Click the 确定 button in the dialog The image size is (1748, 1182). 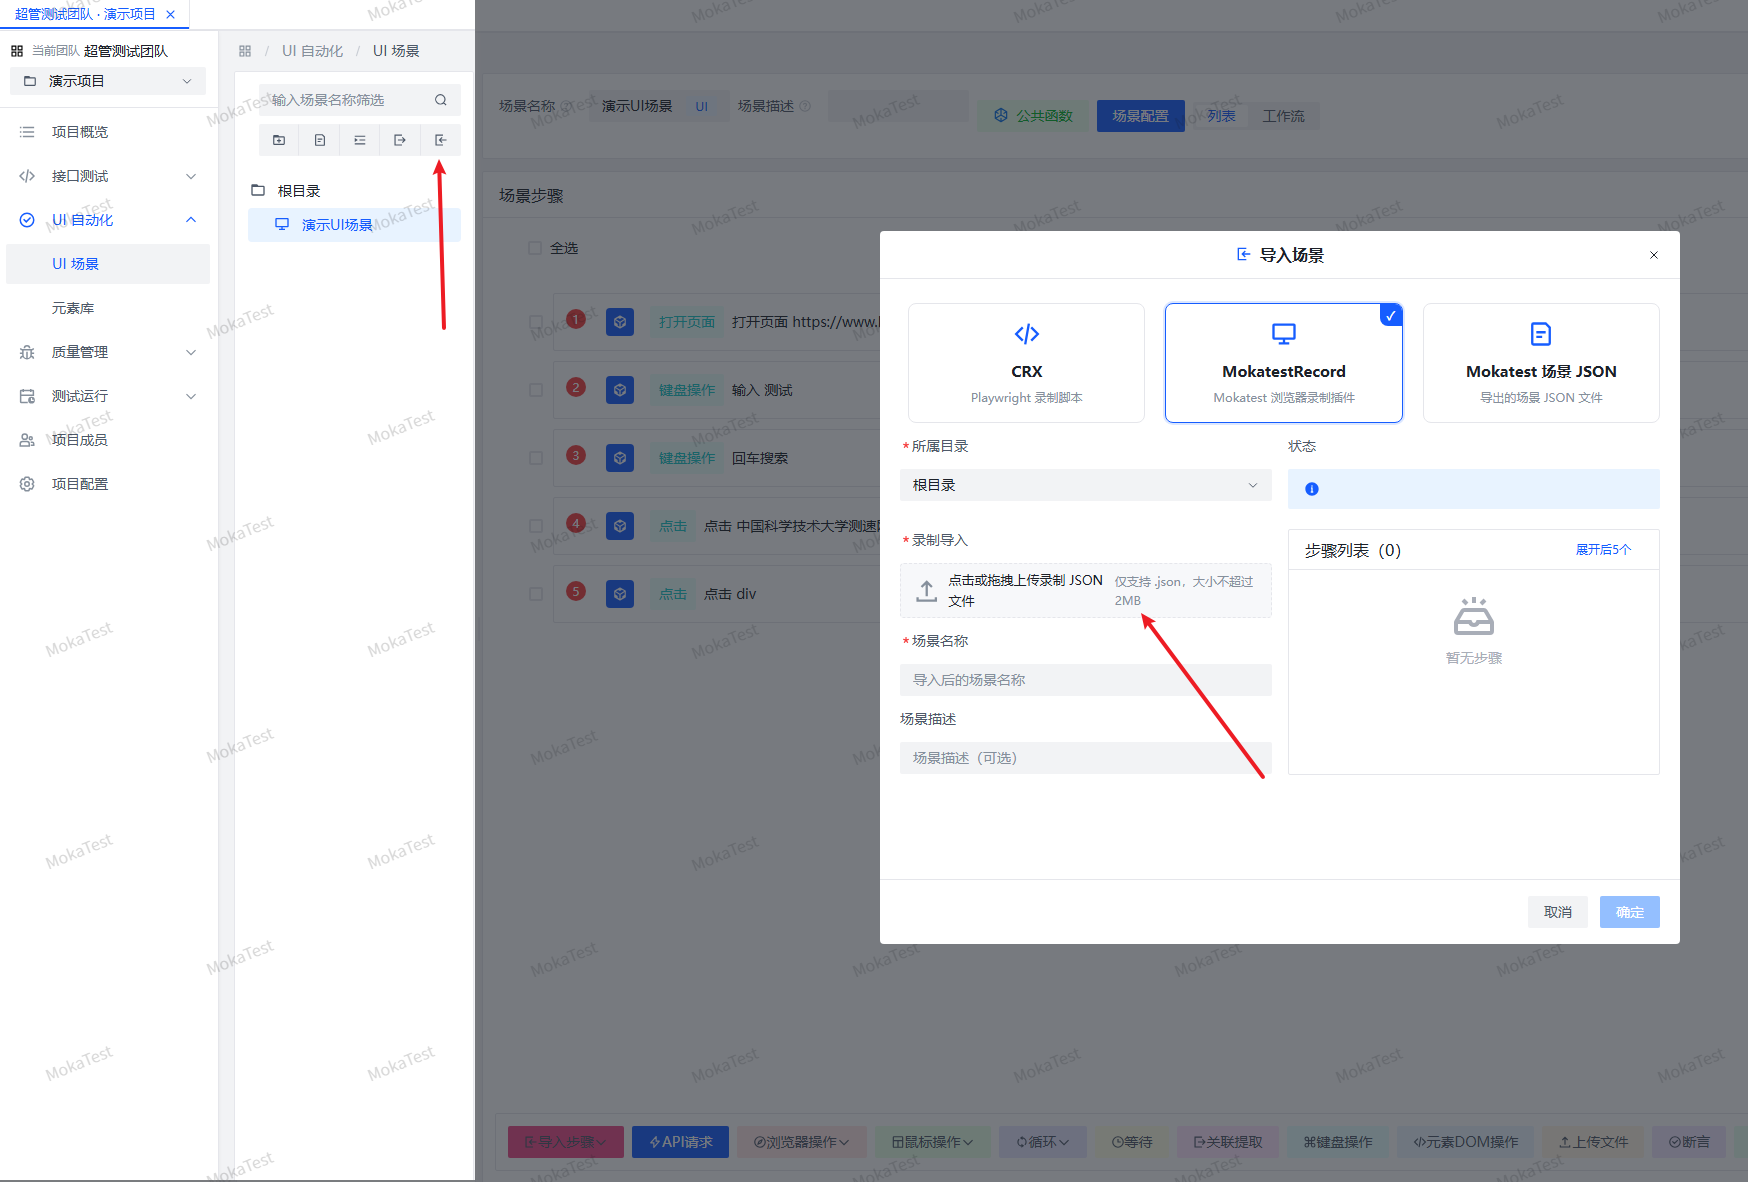[1630, 912]
